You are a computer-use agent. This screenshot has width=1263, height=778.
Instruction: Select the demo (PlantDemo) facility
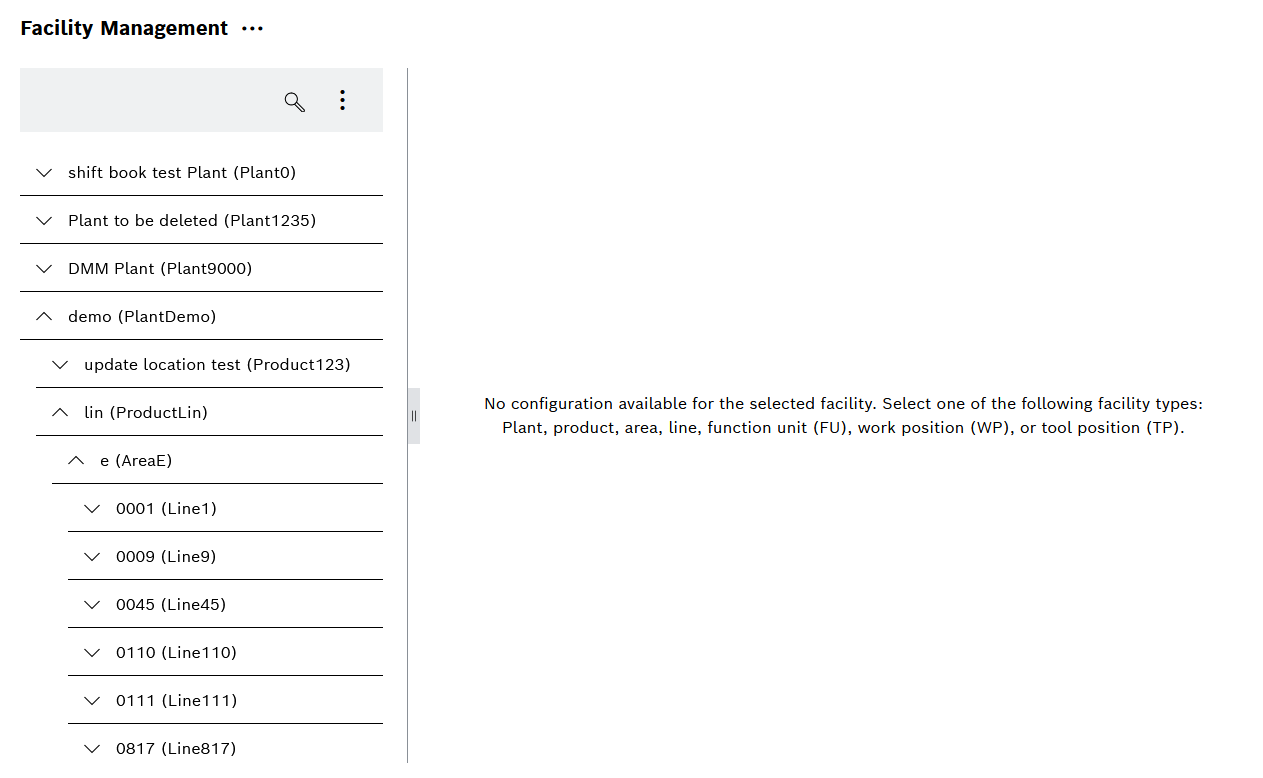pos(141,316)
